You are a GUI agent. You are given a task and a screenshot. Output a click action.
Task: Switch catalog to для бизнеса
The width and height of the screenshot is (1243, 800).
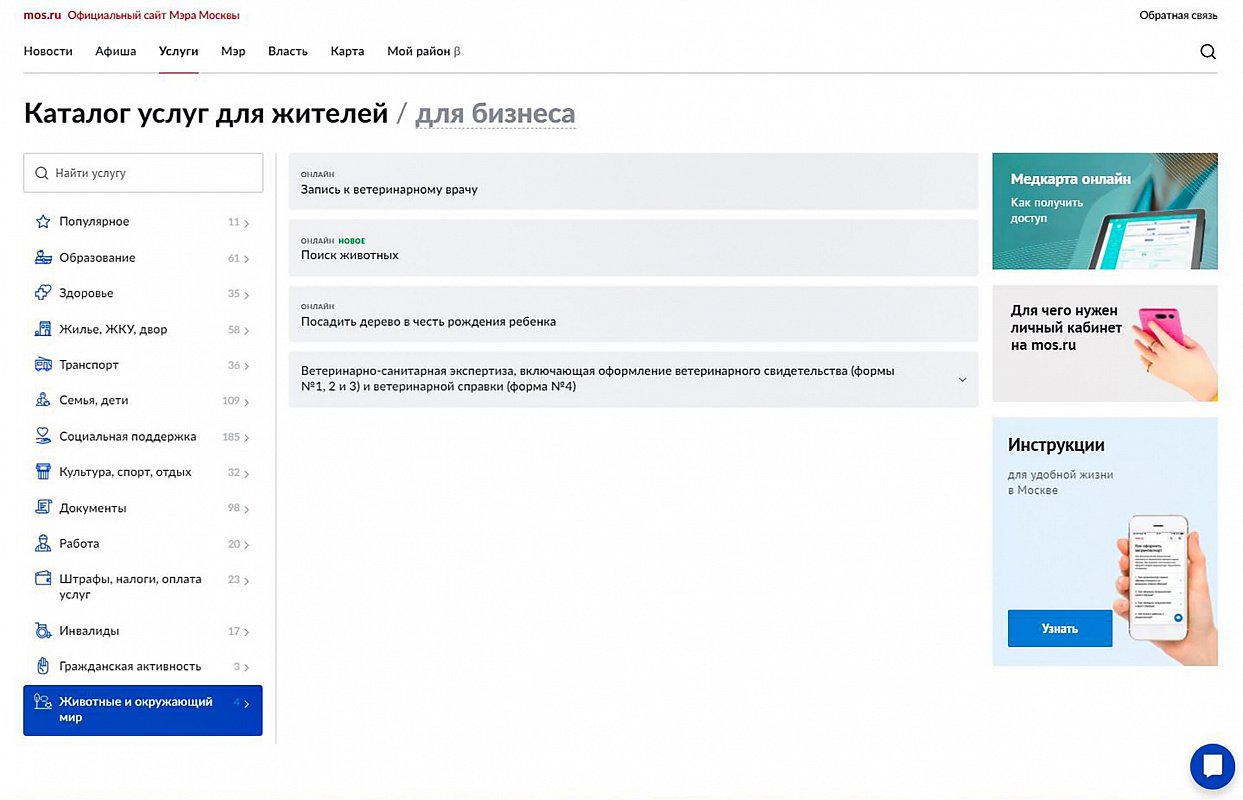495,114
